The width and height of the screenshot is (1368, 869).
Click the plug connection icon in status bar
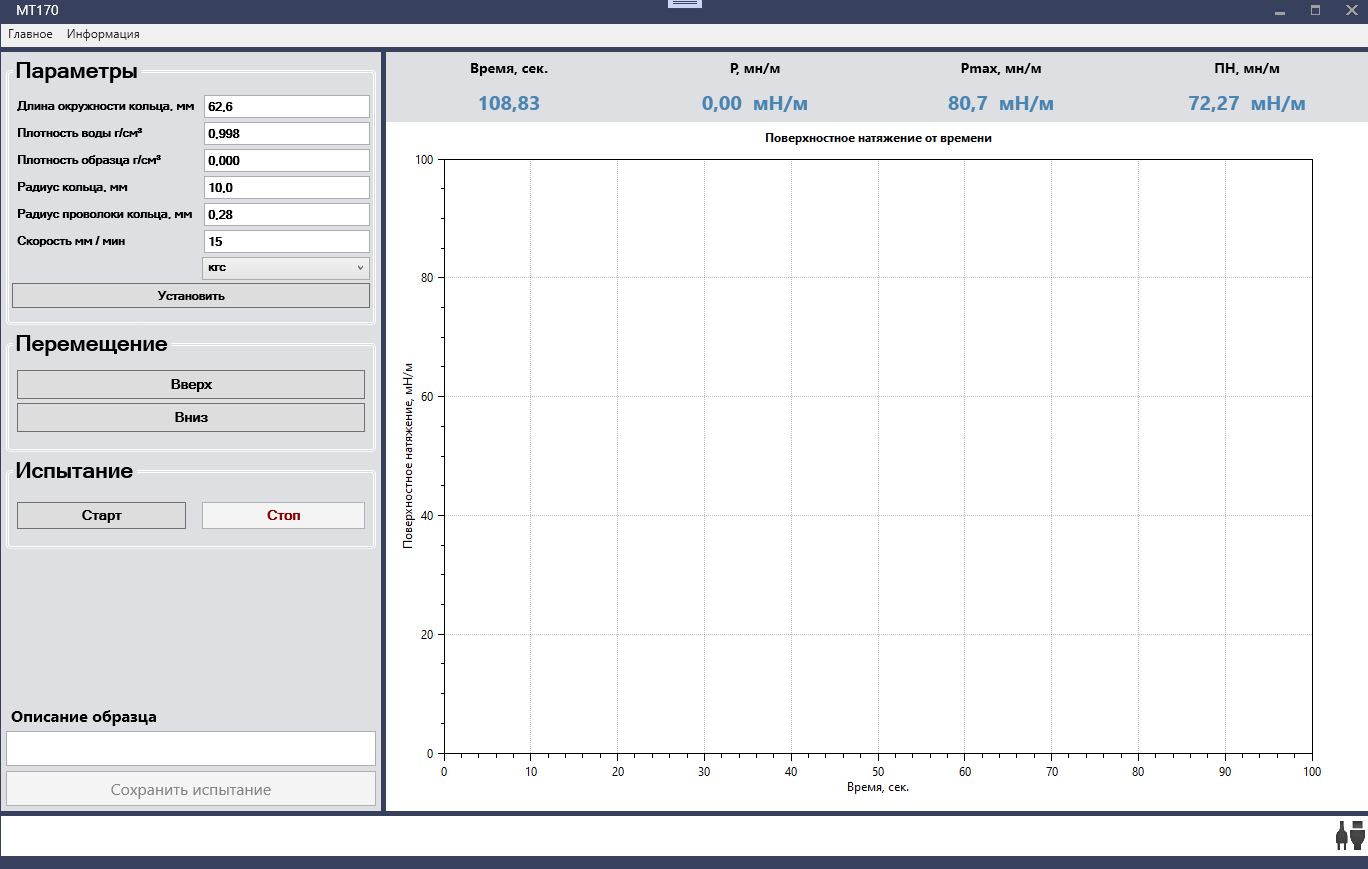coord(1349,834)
